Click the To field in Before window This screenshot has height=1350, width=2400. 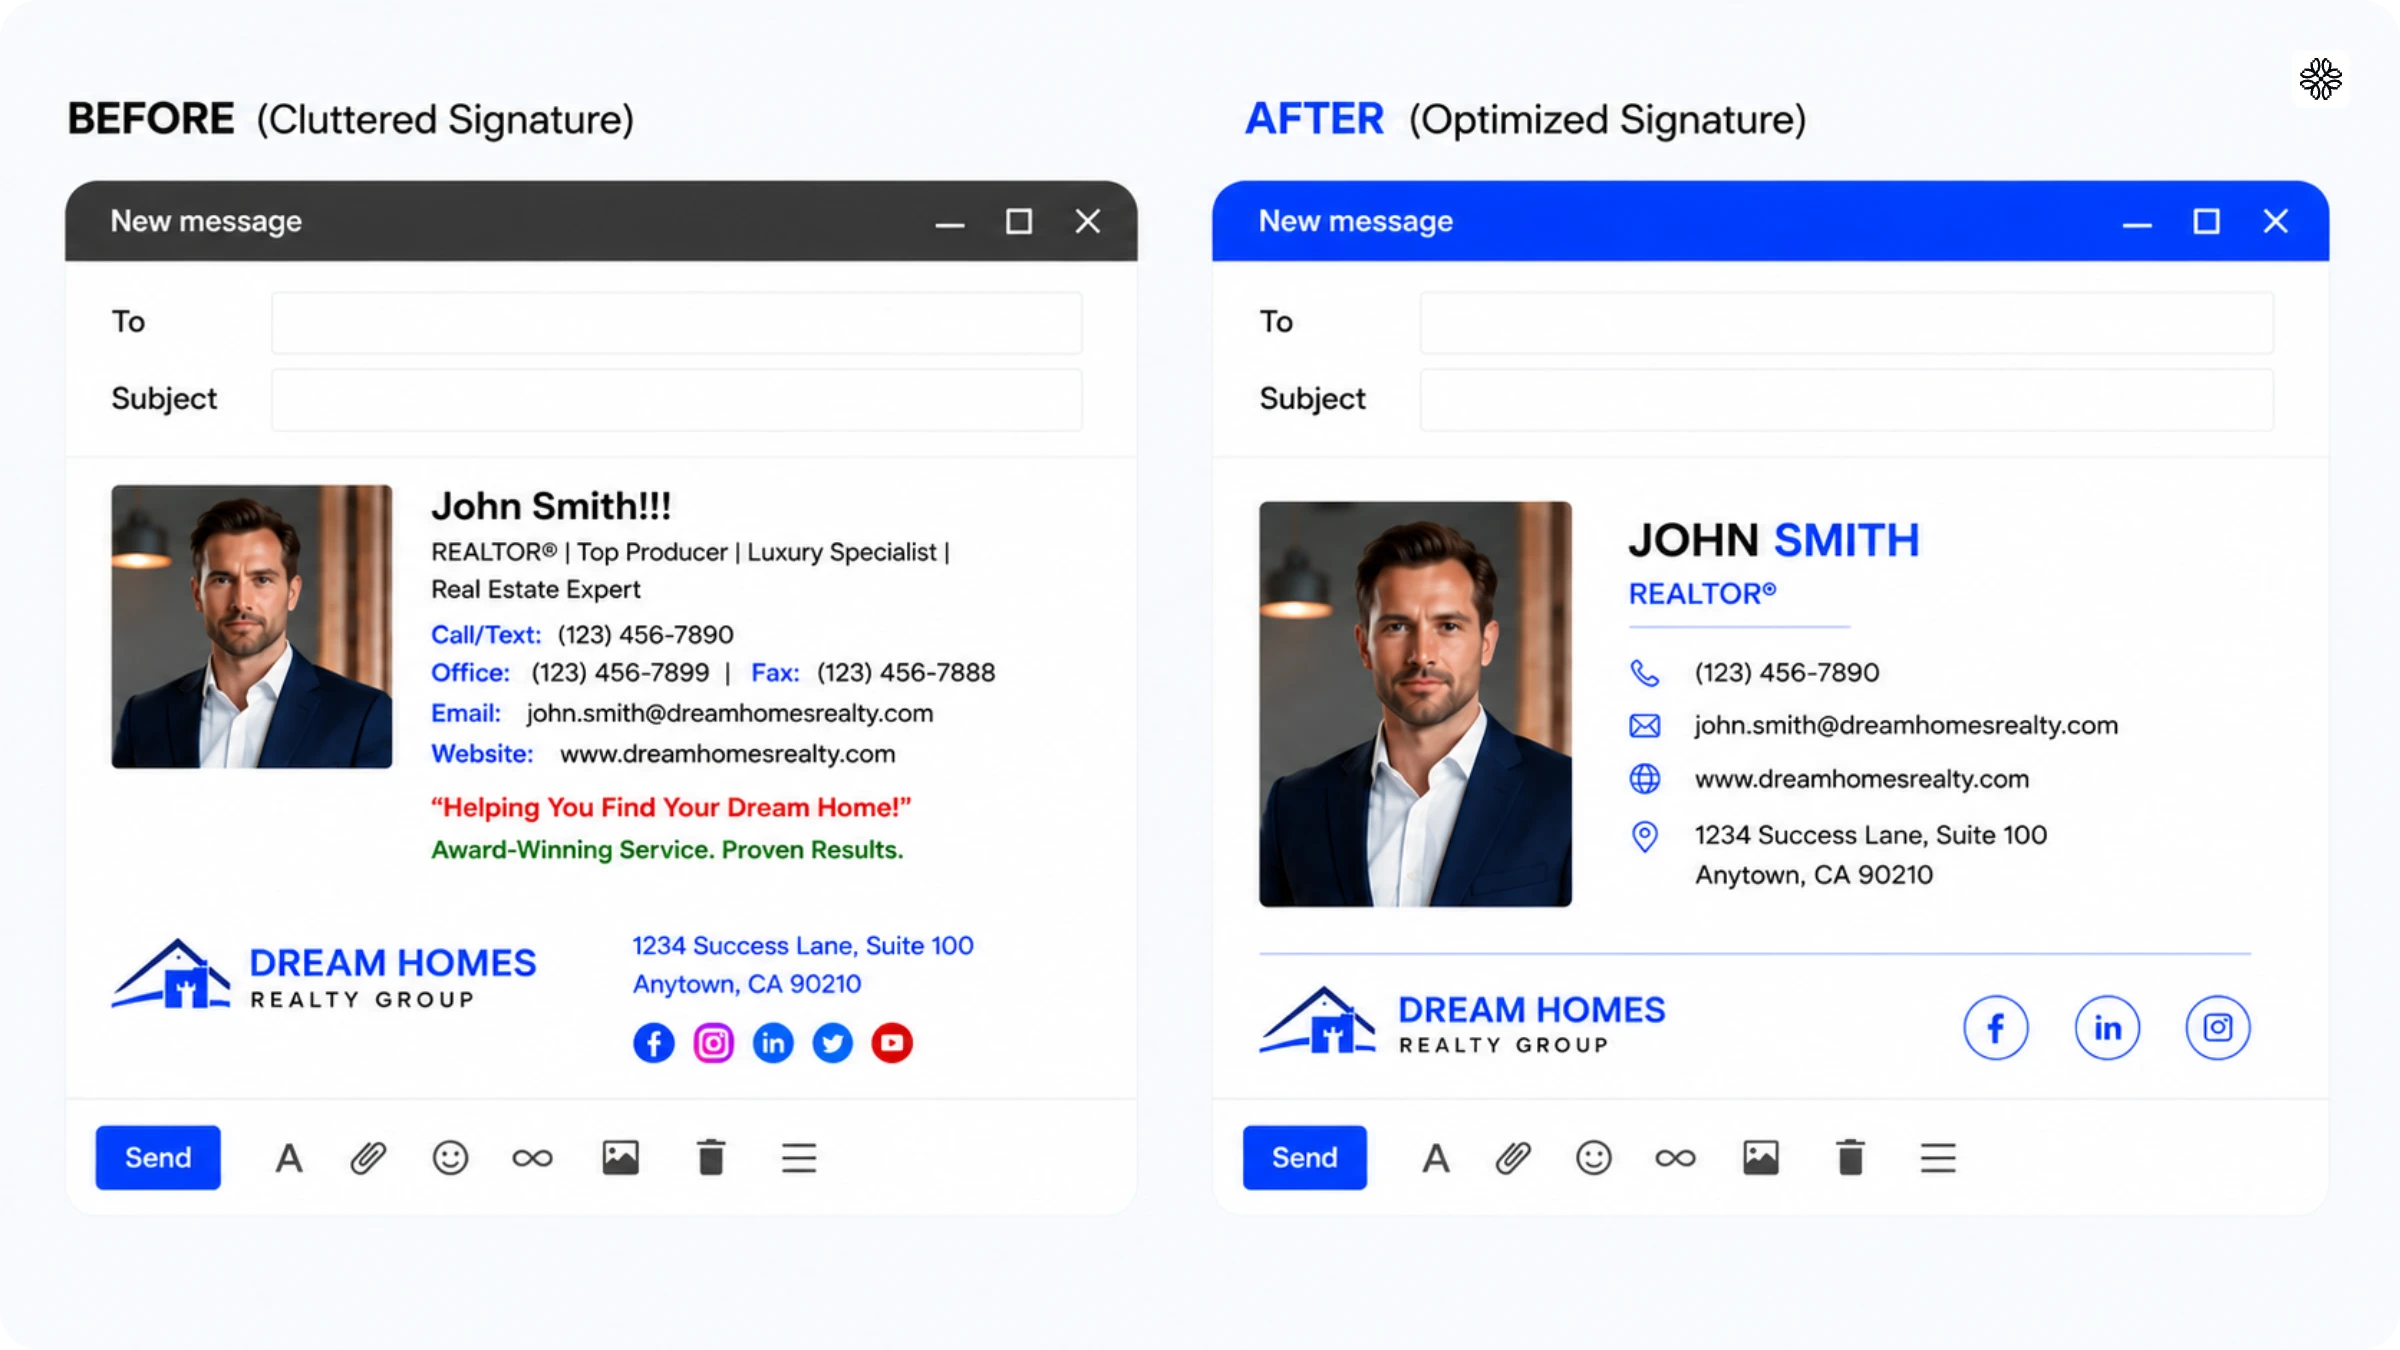pos(677,322)
